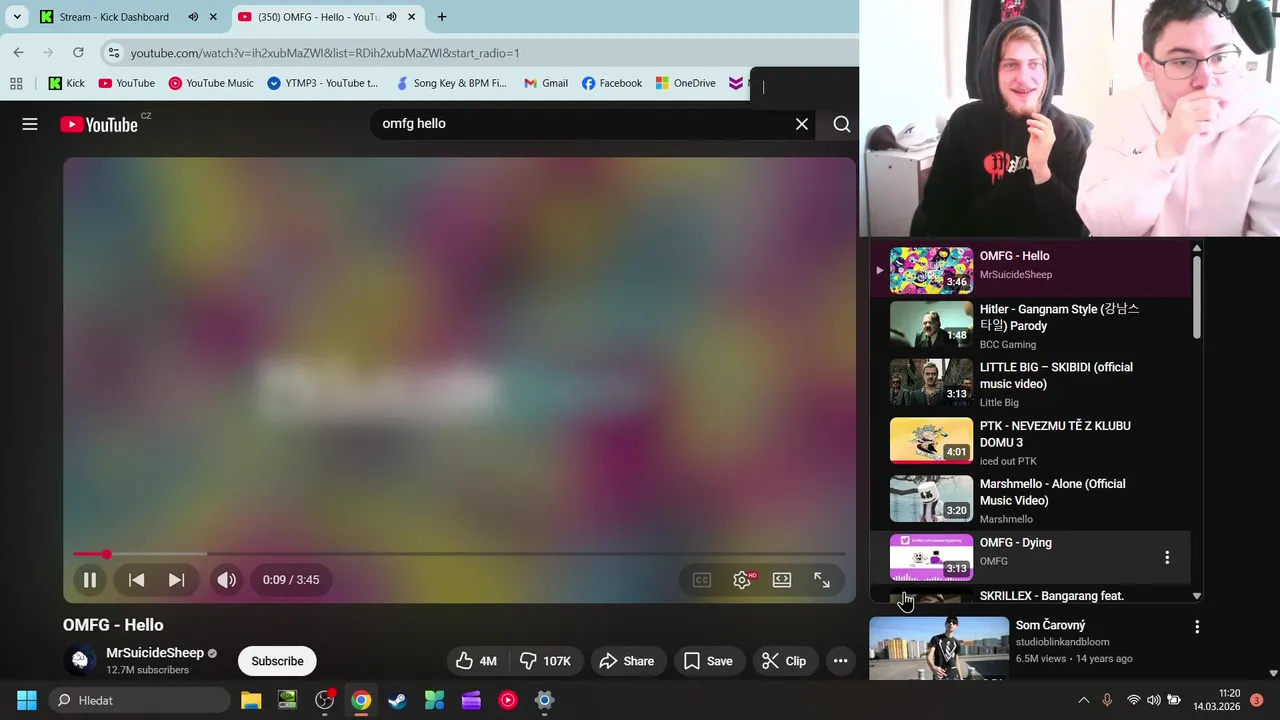The width and height of the screenshot is (1280, 720).
Task: Dislike the video (107K)
Action: tap(545, 661)
